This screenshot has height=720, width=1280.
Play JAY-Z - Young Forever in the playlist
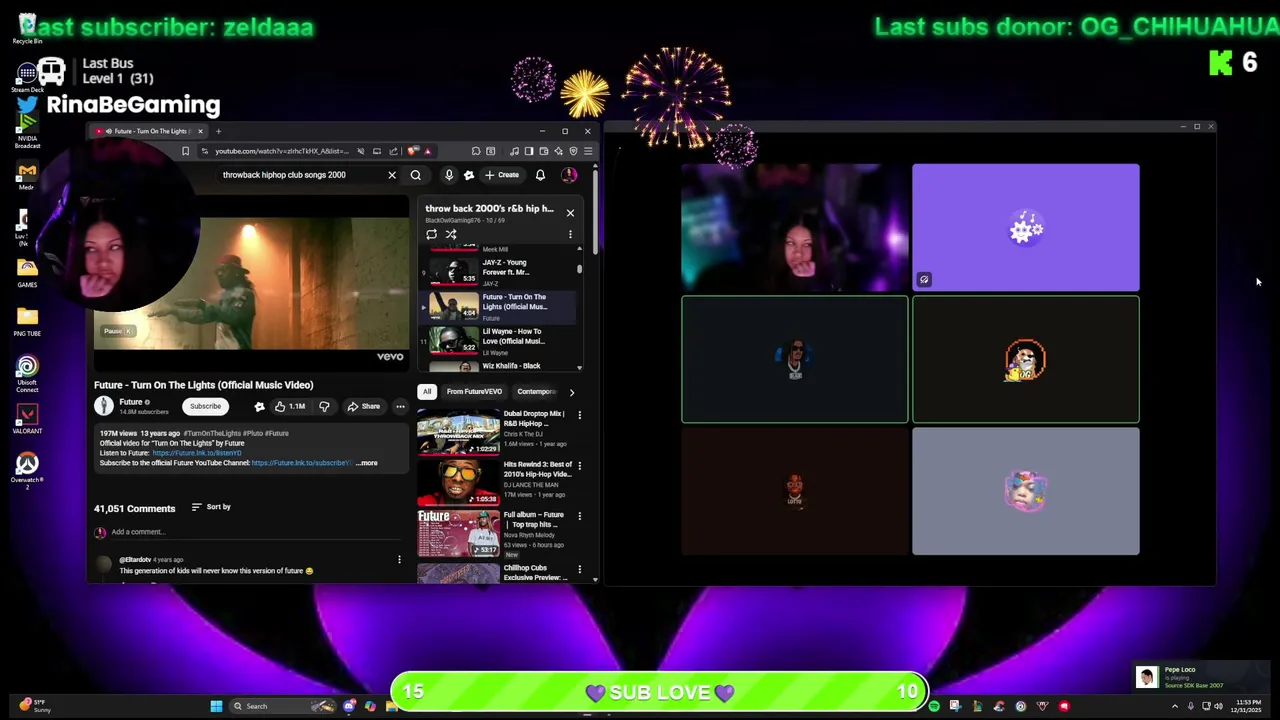(499, 272)
